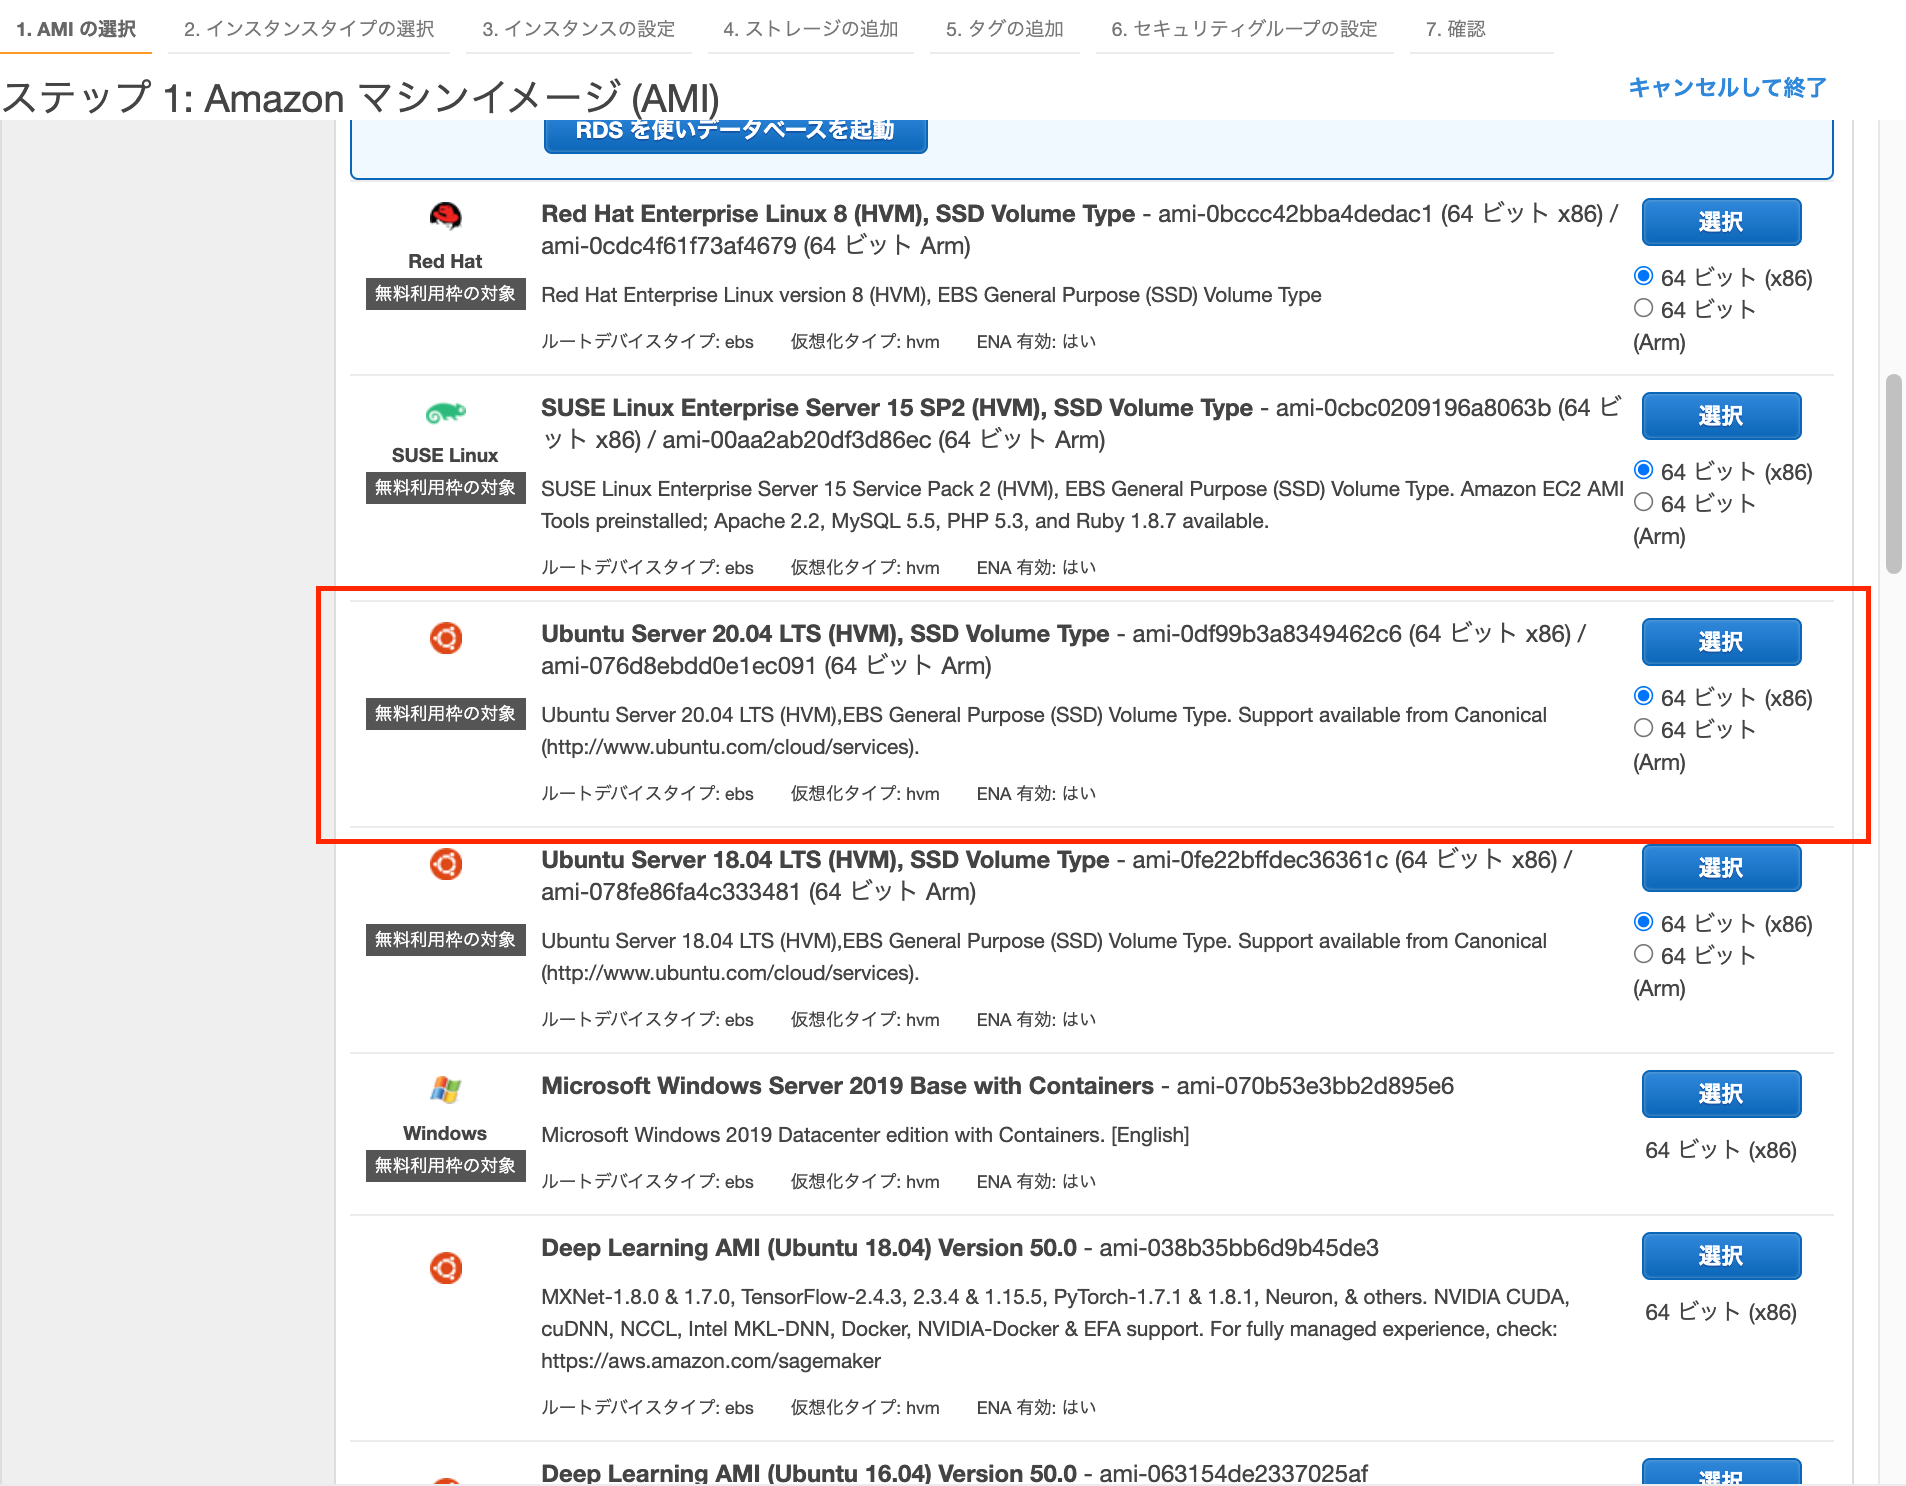Select 64-bit x86 for Ubuntu Server 18.04

pos(1643,922)
